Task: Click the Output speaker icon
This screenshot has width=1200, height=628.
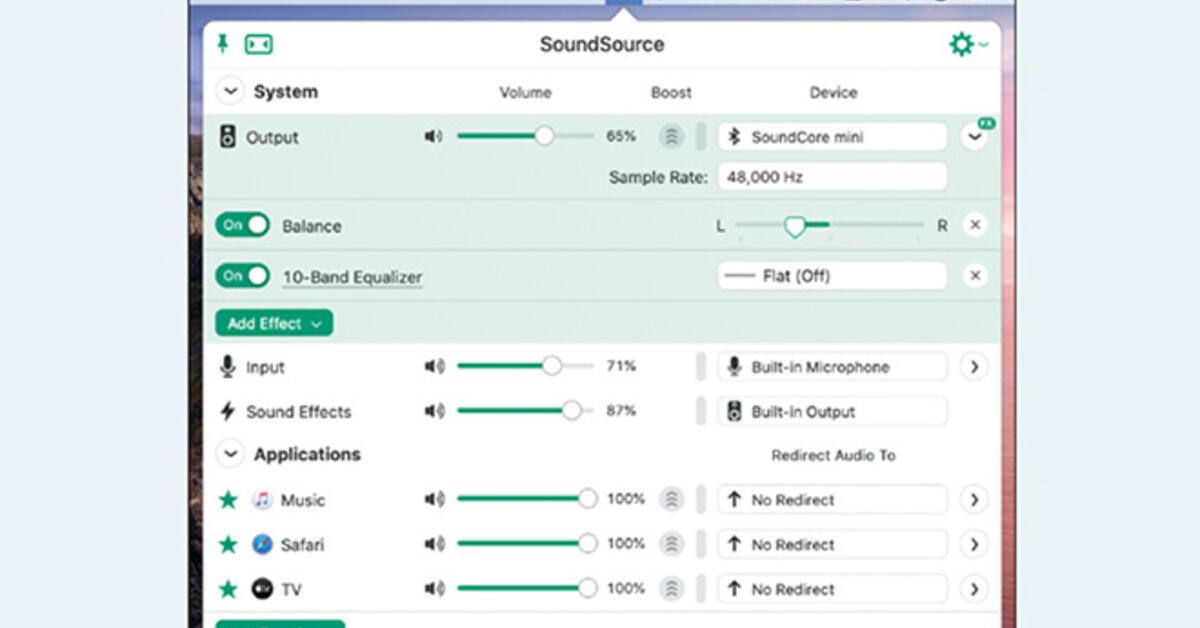Action: (x=230, y=137)
